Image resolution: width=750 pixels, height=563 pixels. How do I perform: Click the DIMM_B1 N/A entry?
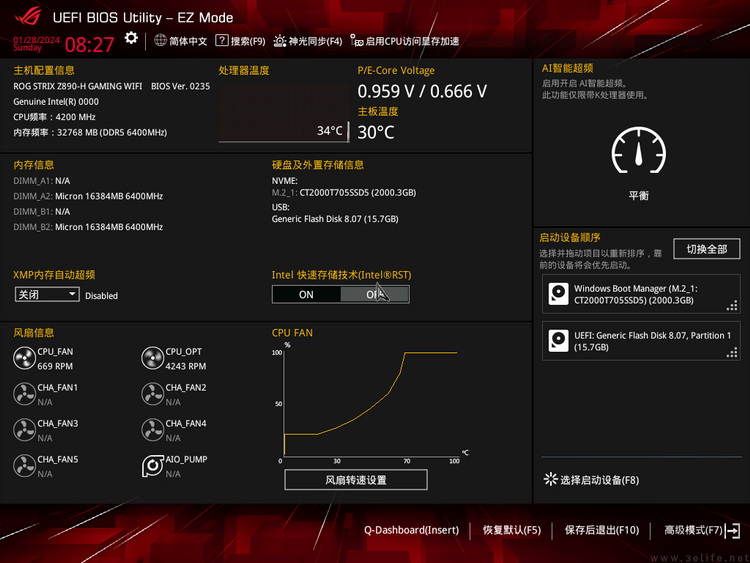[x=42, y=211]
